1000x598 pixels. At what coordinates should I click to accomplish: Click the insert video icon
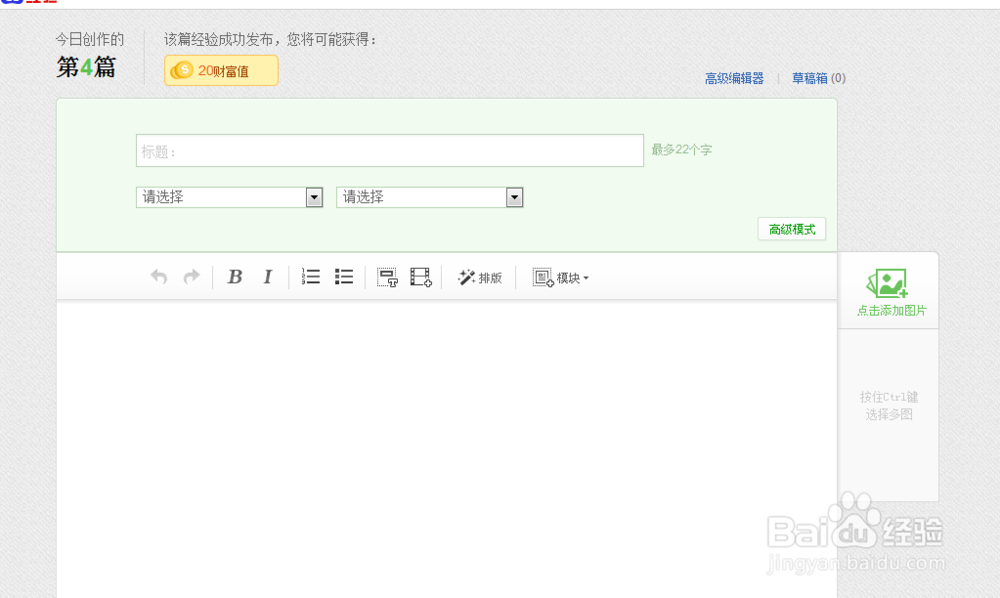420,277
